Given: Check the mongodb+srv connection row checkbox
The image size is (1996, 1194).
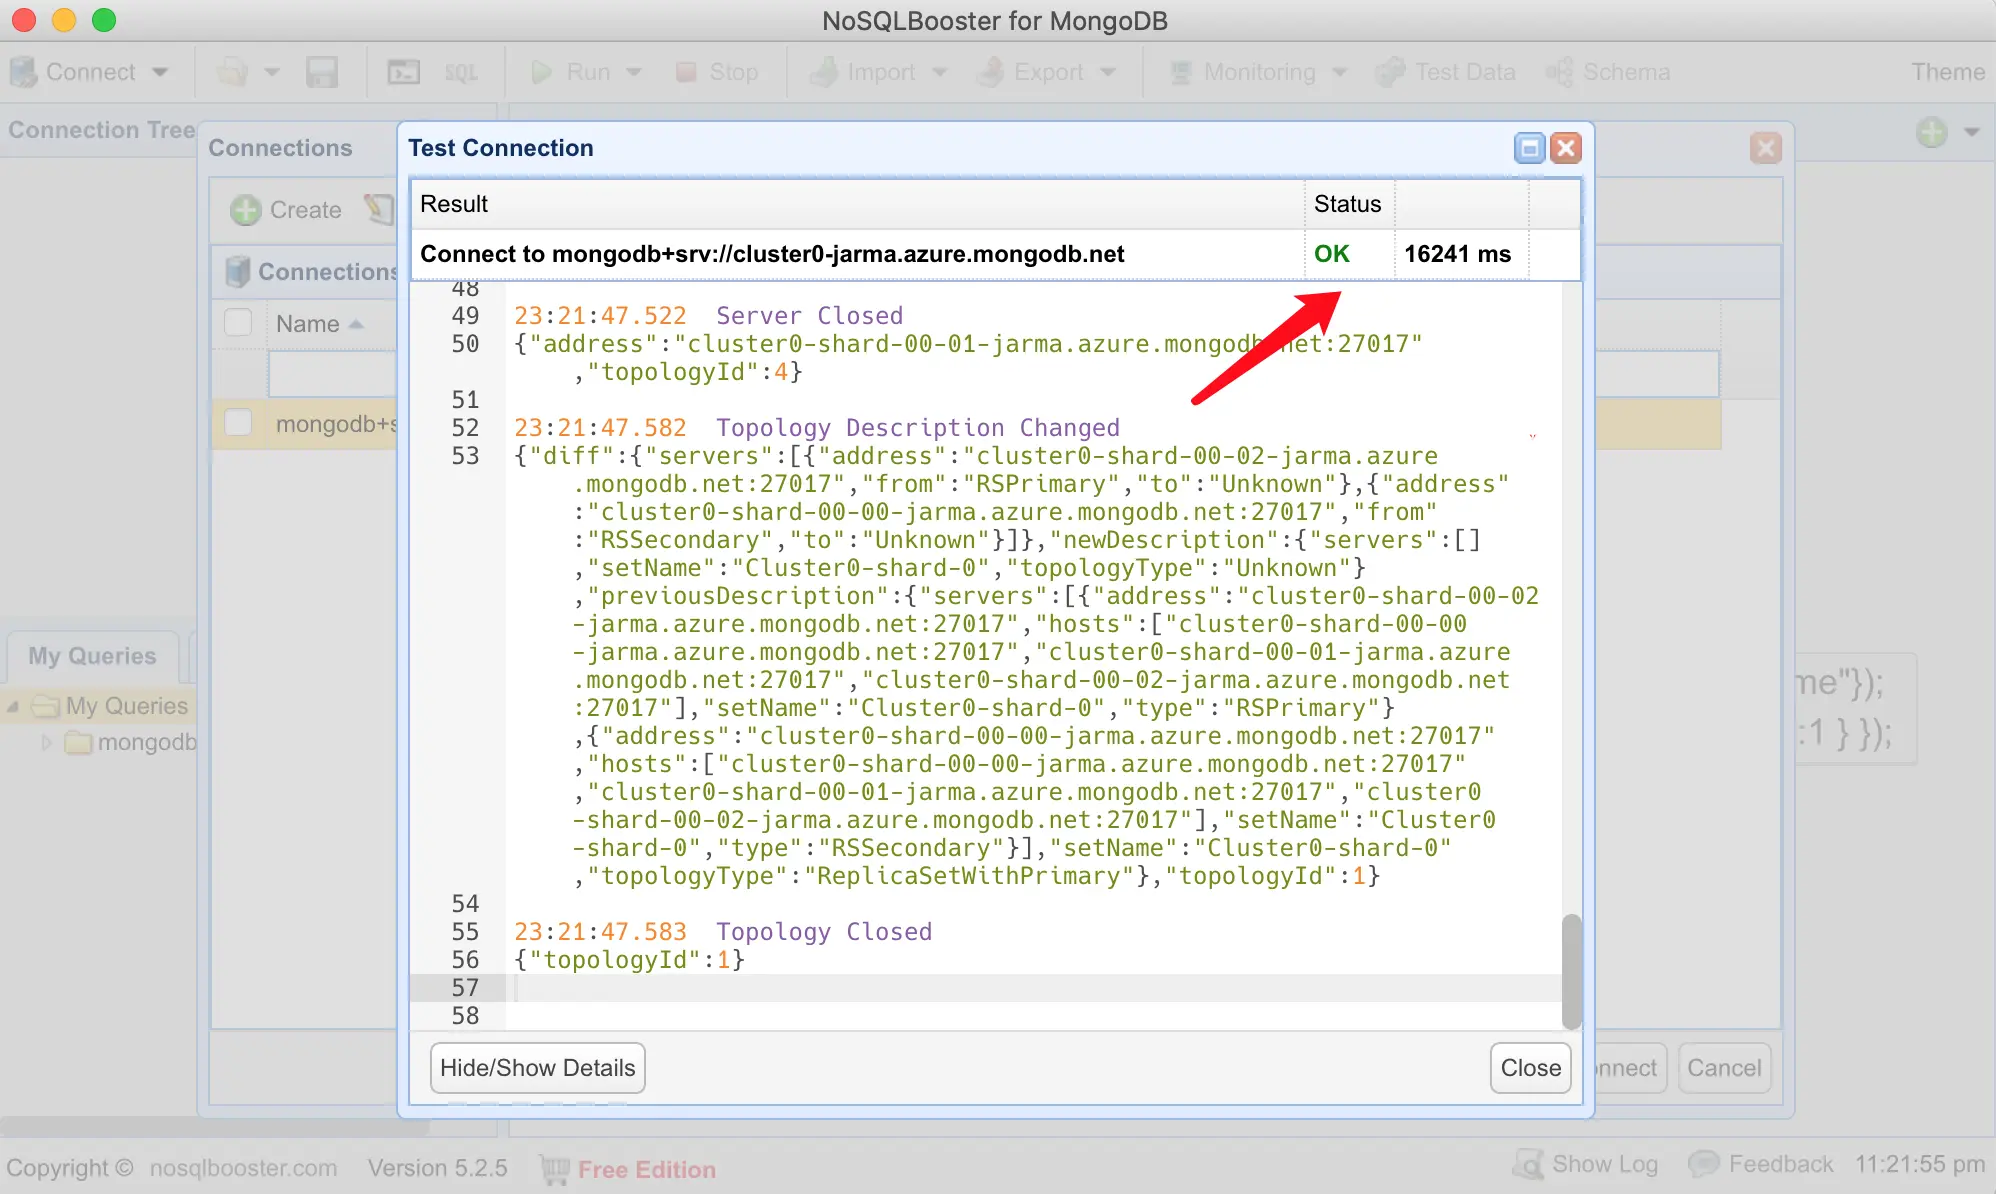Looking at the screenshot, I should point(238,423).
